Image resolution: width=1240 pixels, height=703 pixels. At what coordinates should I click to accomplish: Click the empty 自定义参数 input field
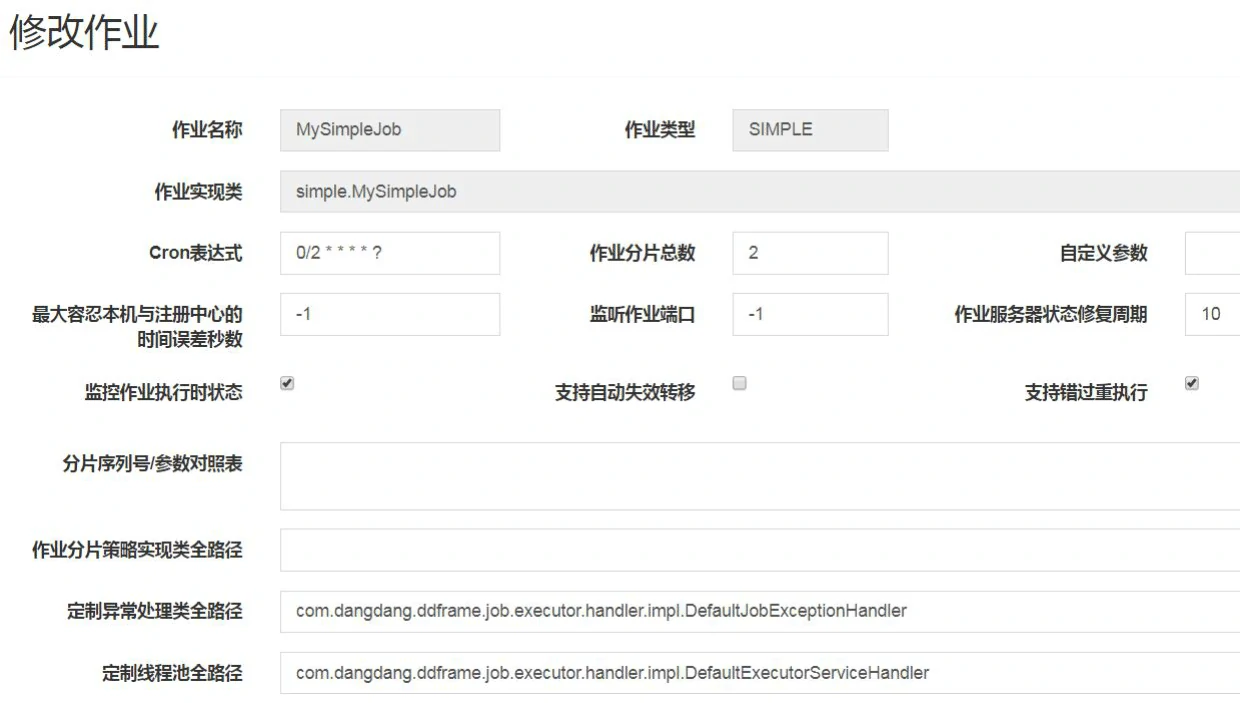(x=1212, y=253)
